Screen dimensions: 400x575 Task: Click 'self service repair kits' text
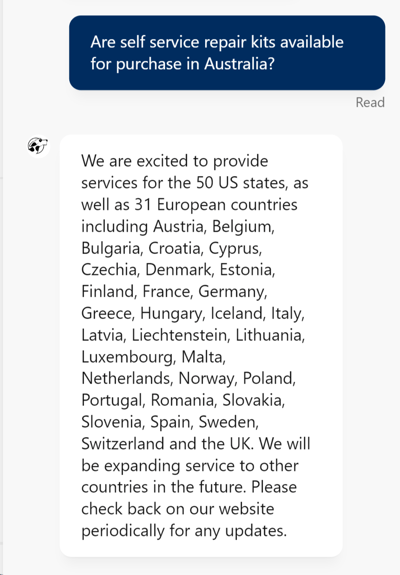197,42
